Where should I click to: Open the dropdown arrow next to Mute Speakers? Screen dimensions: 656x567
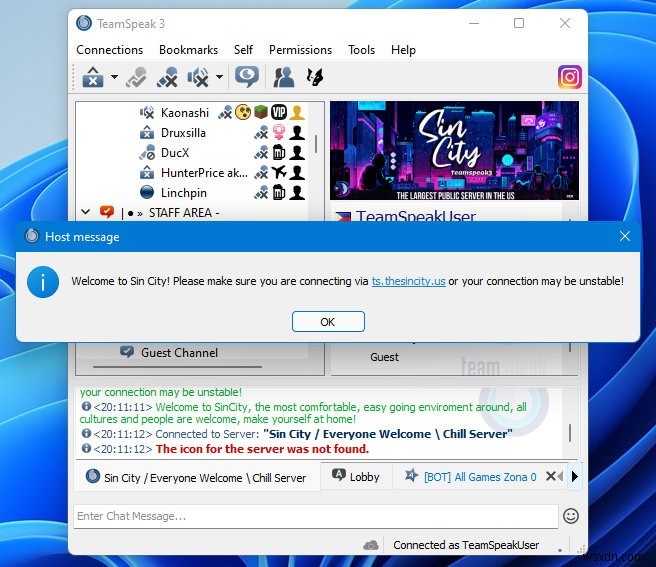pyautogui.click(x=219, y=77)
